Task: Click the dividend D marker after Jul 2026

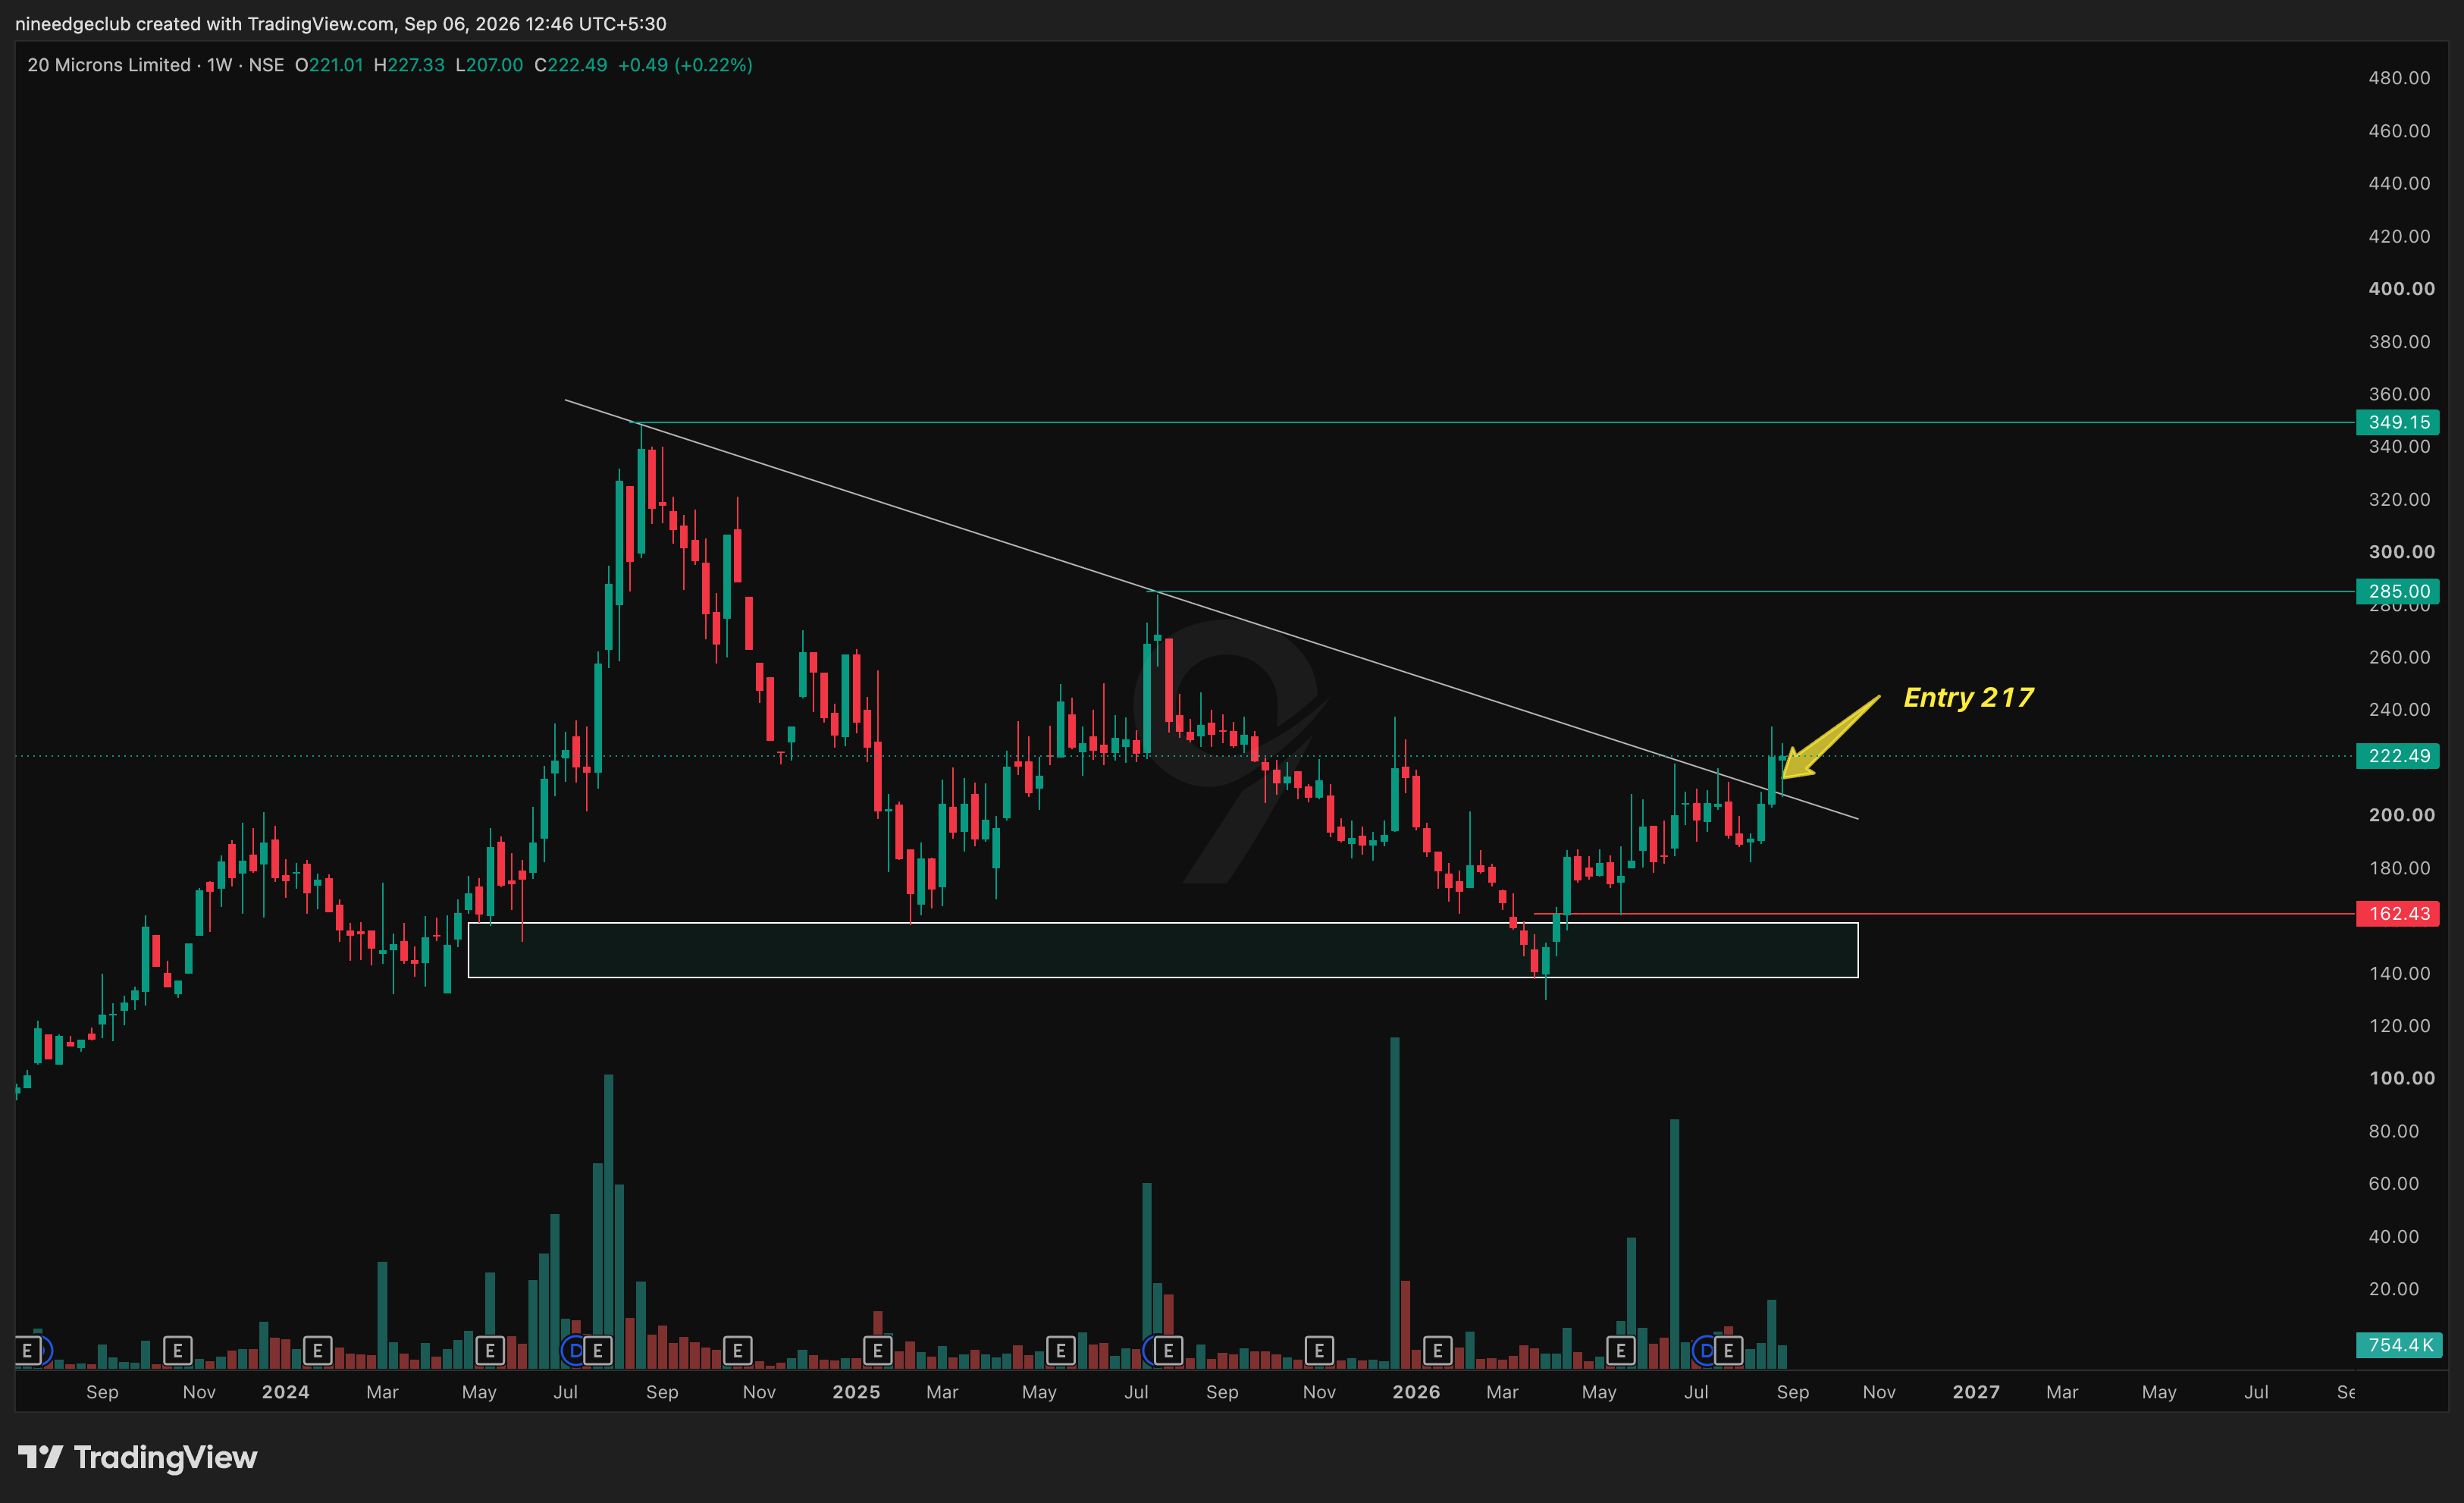Action: tap(1704, 1351)
